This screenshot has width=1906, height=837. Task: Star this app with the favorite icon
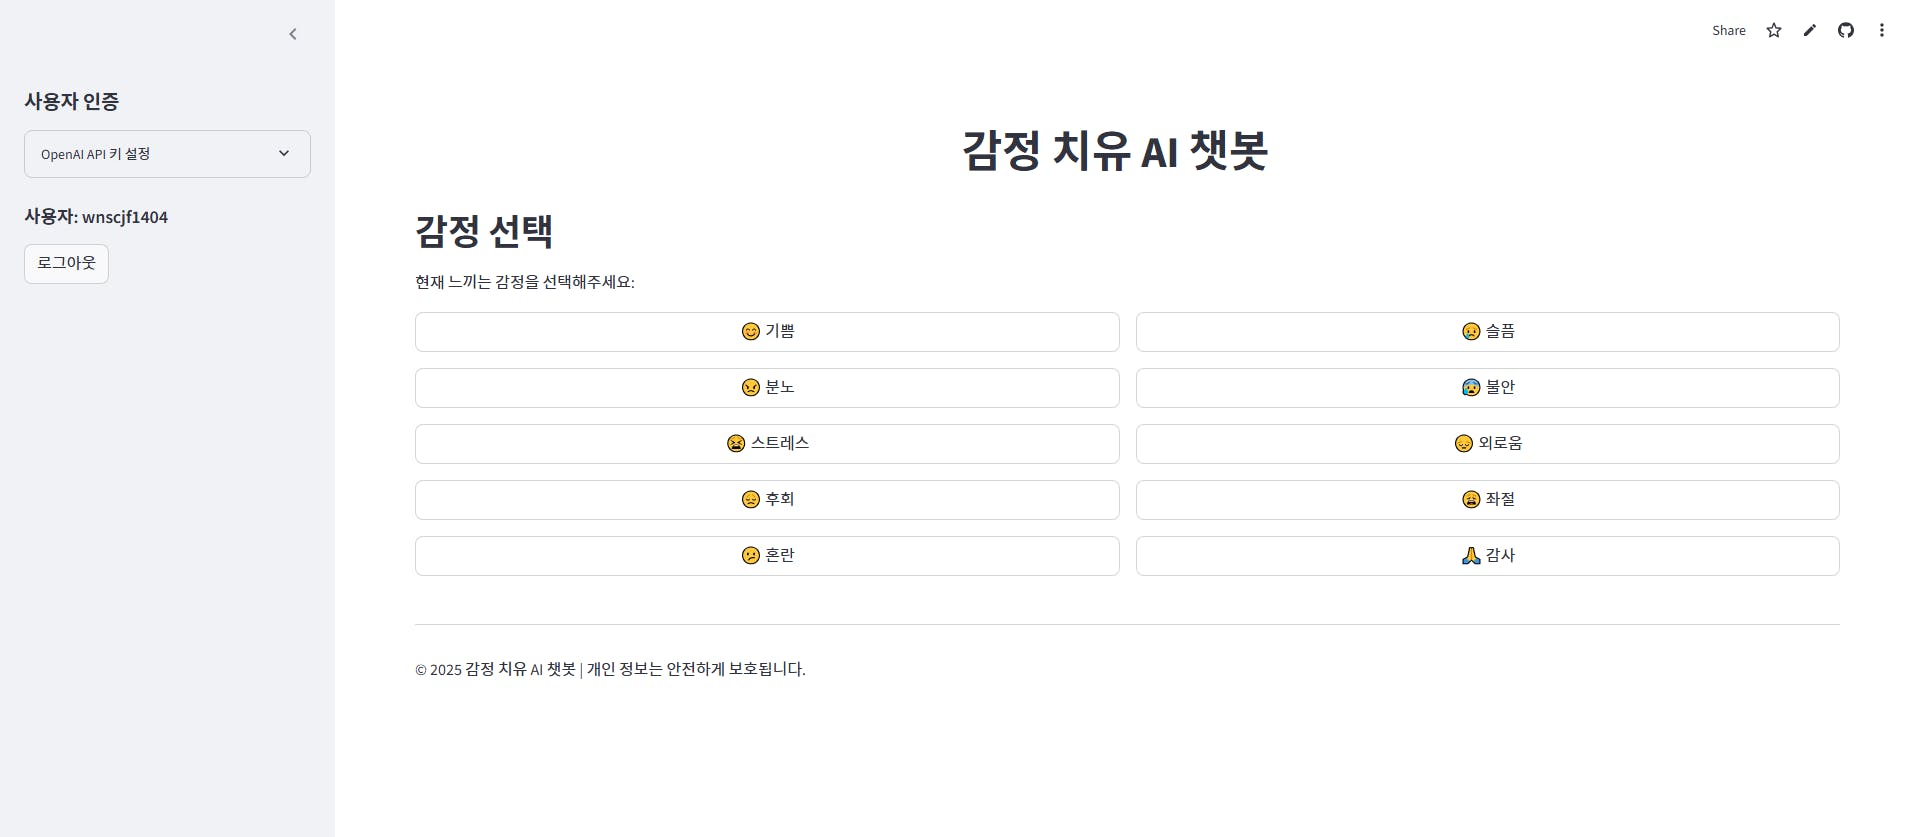1774,30
